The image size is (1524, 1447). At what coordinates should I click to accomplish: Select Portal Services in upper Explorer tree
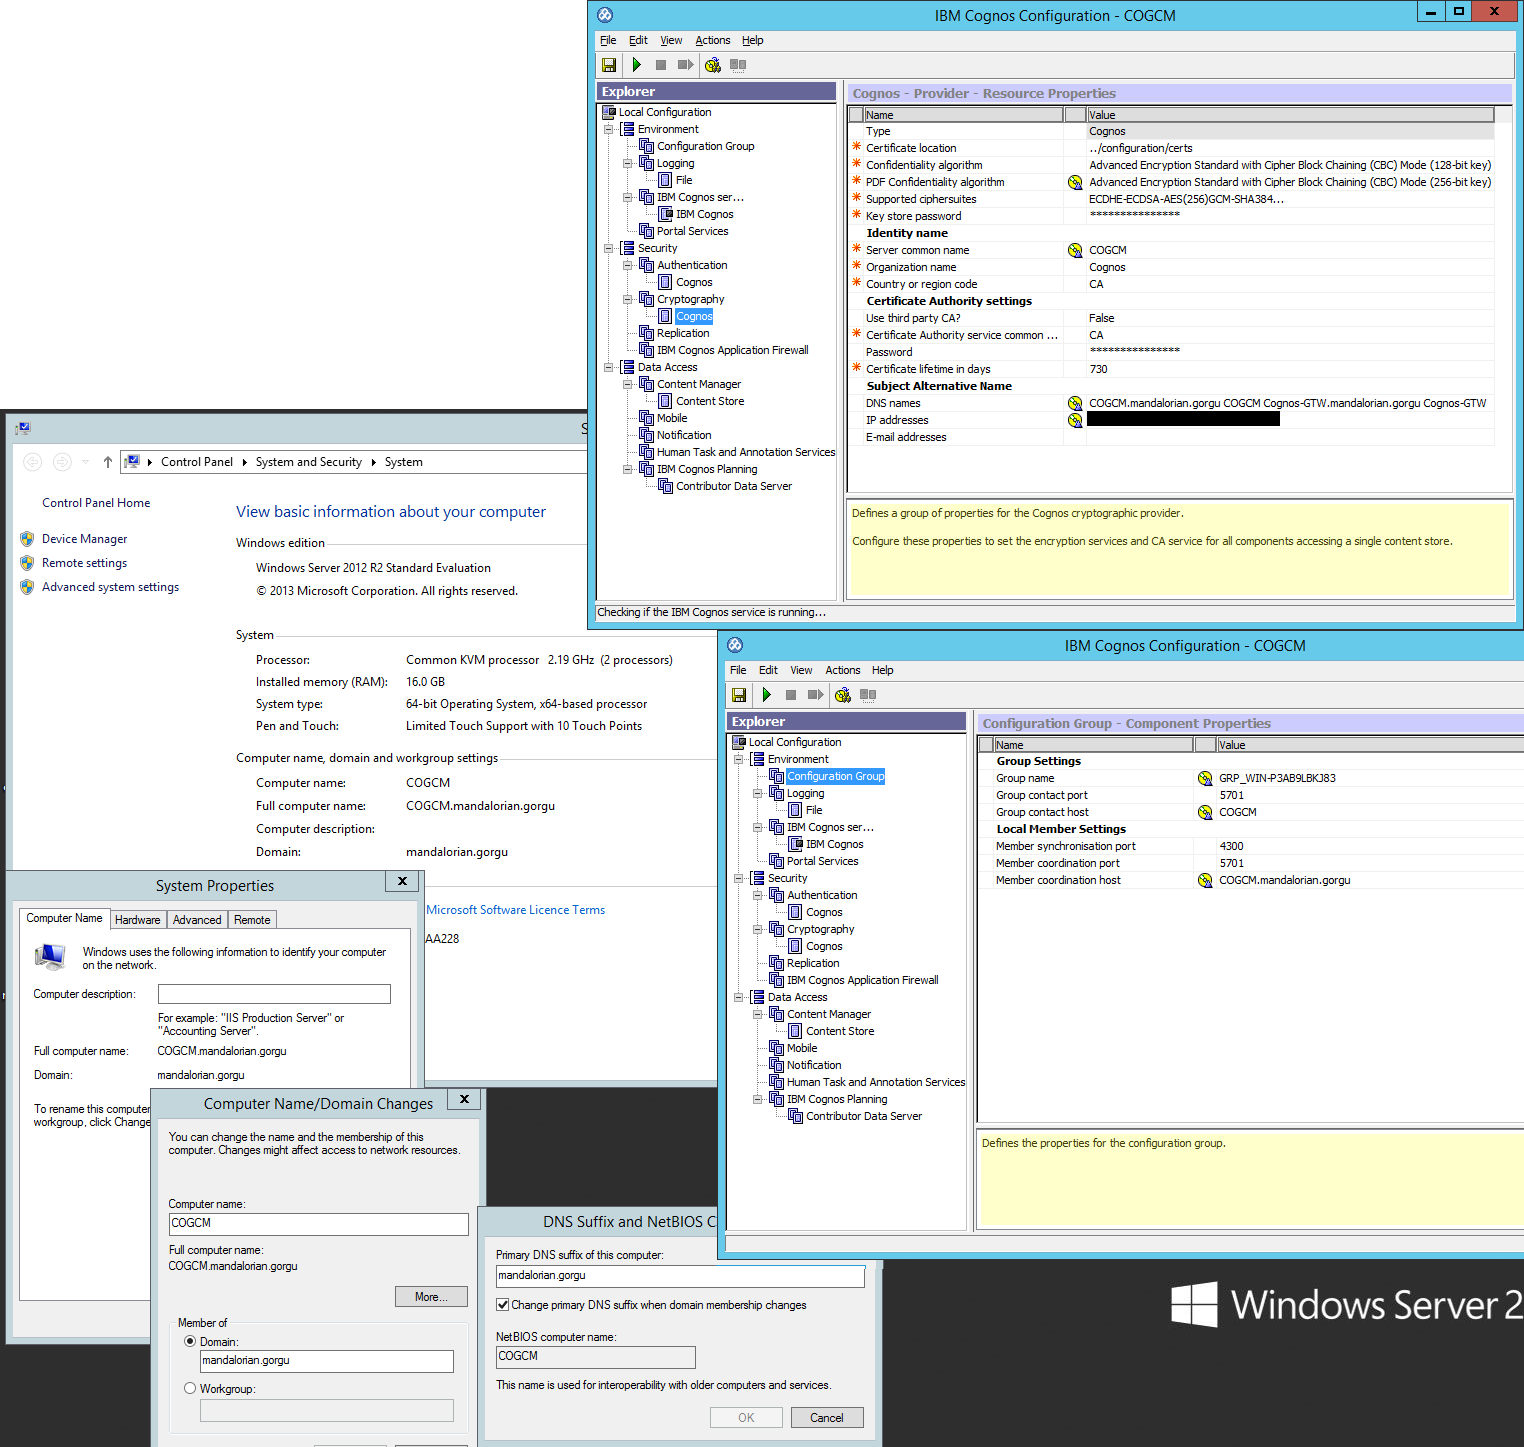pyautogui.click(x=692, y=231)
